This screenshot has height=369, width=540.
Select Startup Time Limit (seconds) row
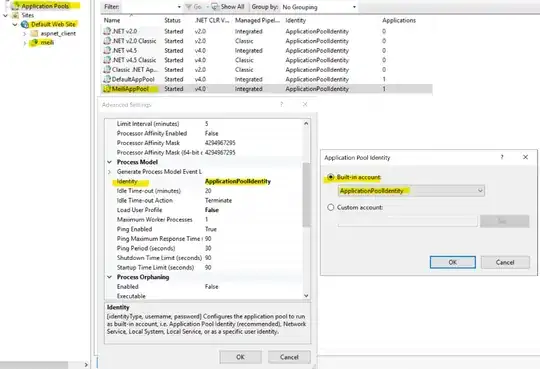204,268
